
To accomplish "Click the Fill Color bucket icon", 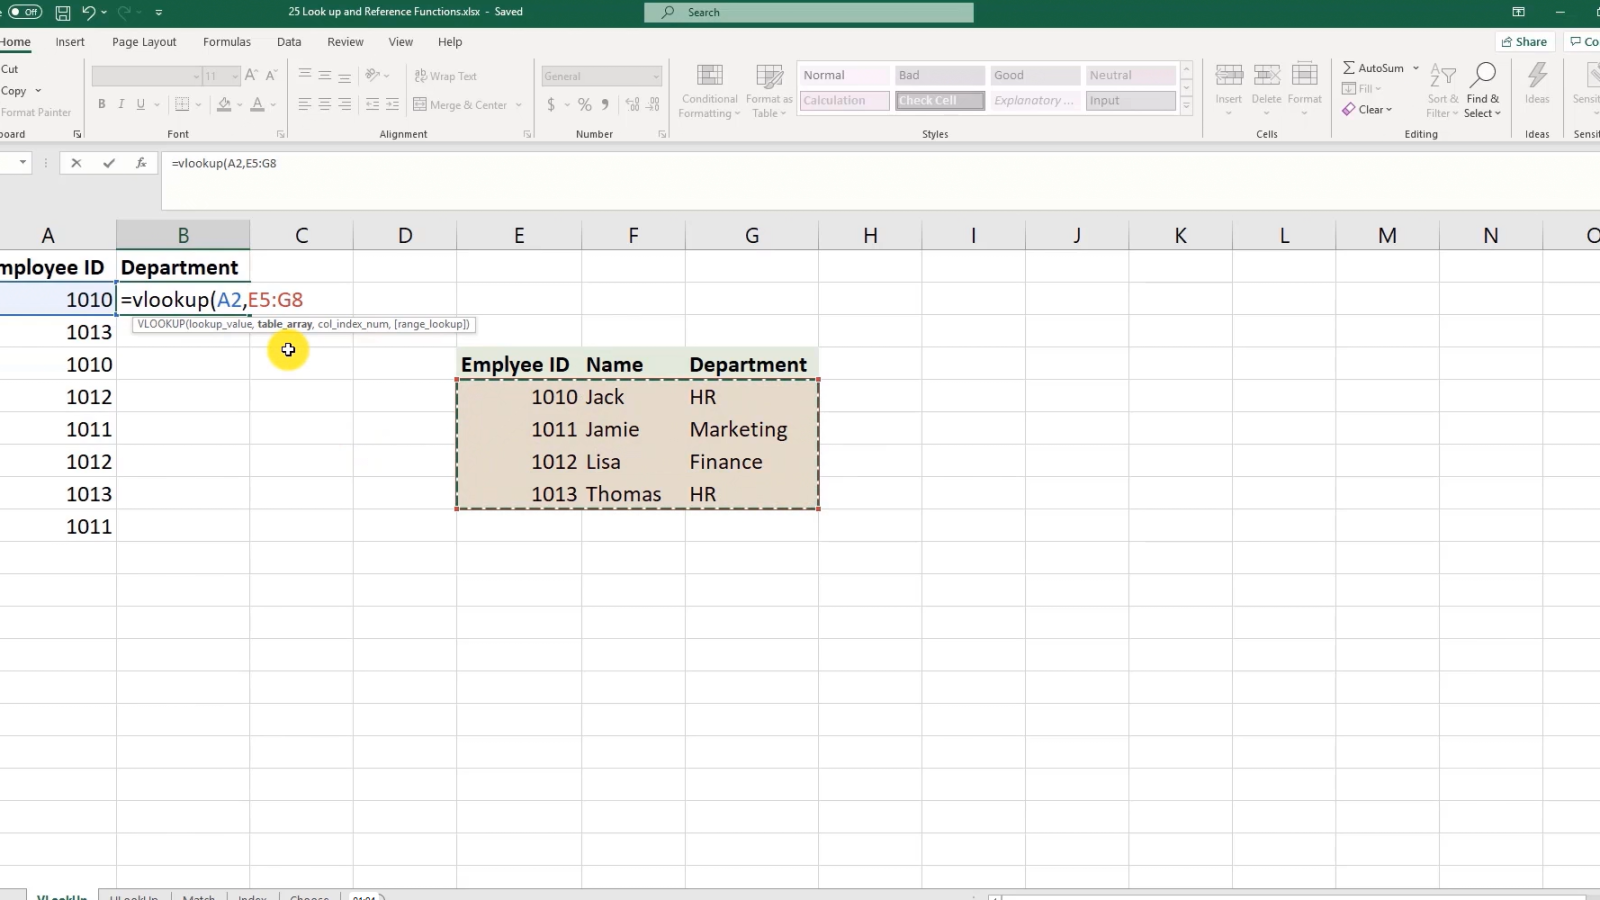I will coord(224,104).
